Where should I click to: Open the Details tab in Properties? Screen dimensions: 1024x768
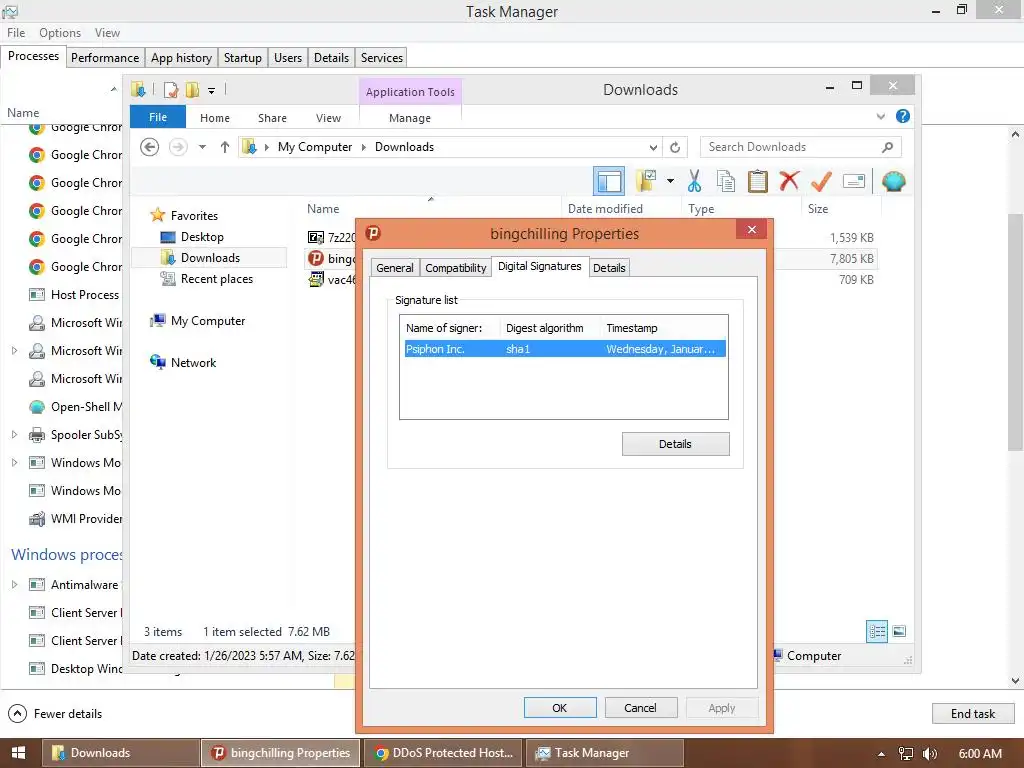pyautogui.click(x=609, y=268)
